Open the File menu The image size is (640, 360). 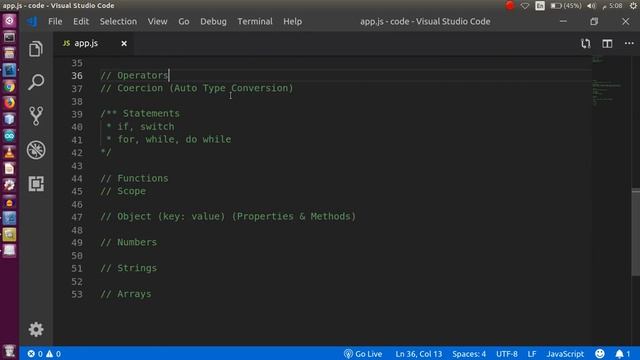pos(55,21)
